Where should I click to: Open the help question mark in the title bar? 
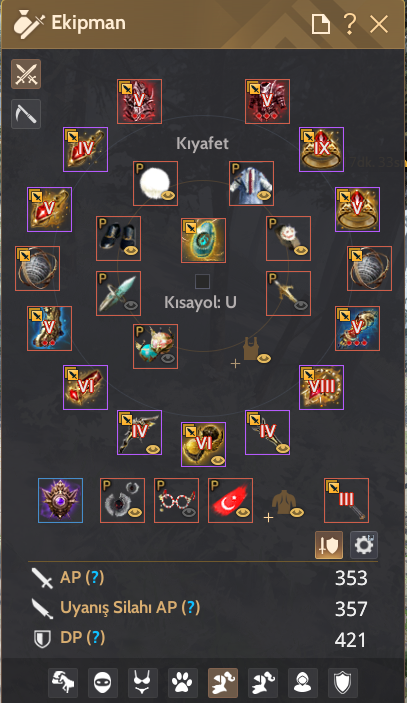(350, 23)
